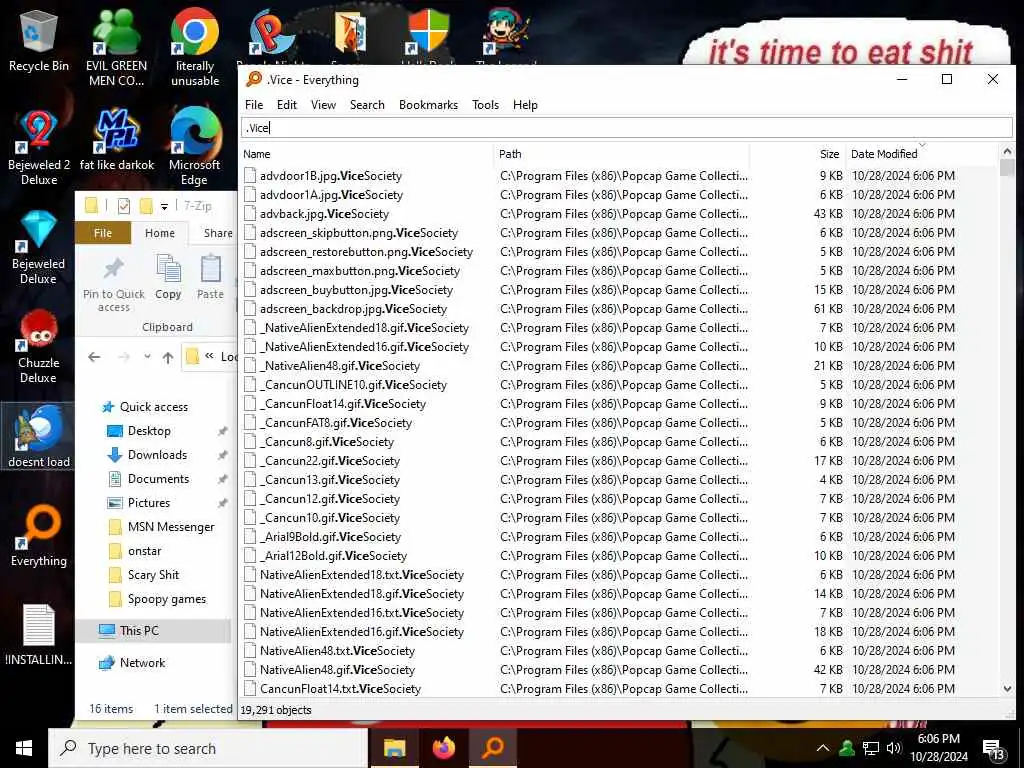Viewport: 1024px width, 768px height.
Task: Show hidden tray icons chevron
Action: tap(823, 748)
